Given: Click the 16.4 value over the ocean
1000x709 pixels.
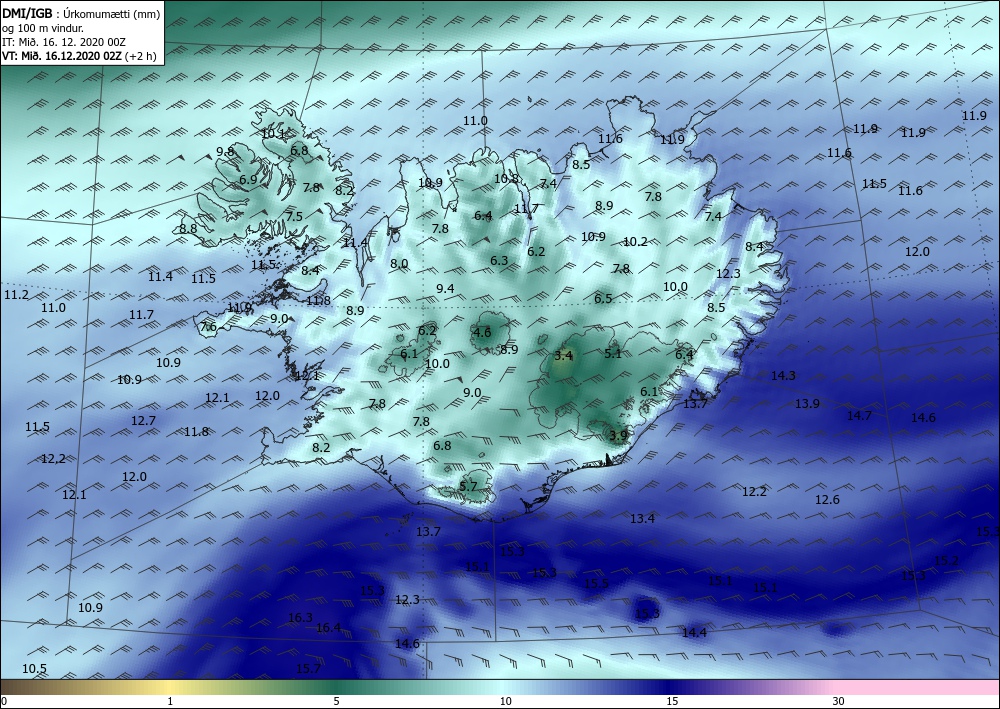Looking at the screenshot, I should pos(328,628).
